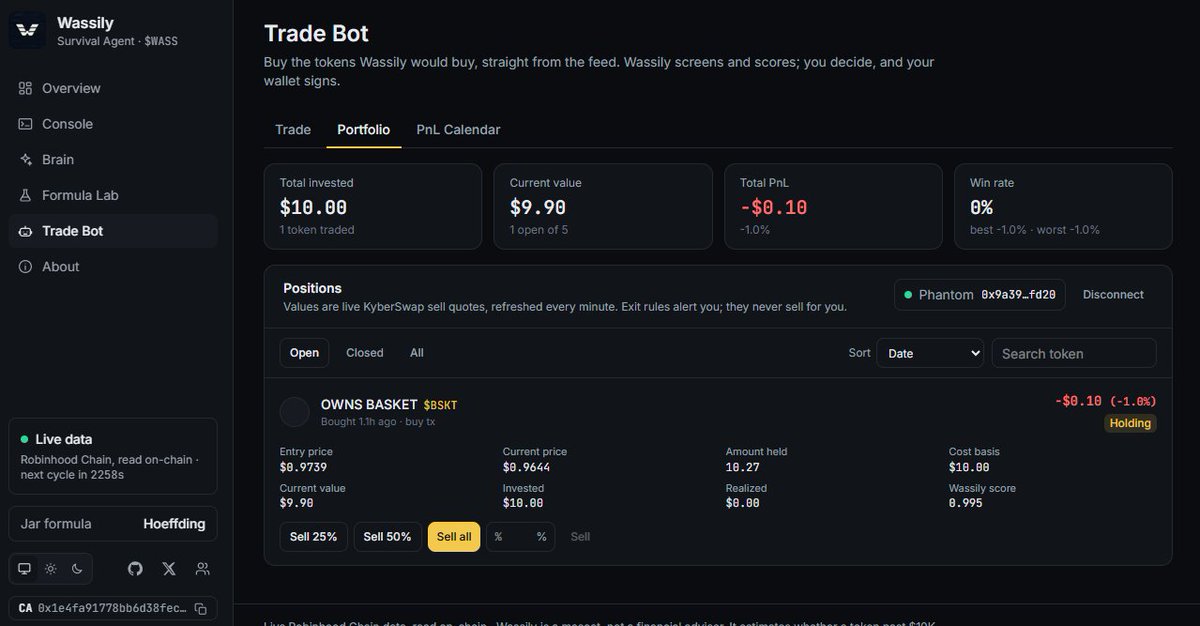The width and height of the screenshot is (1200, 626).
Task: Click the Sell 50% button
Action: (388, 537)
